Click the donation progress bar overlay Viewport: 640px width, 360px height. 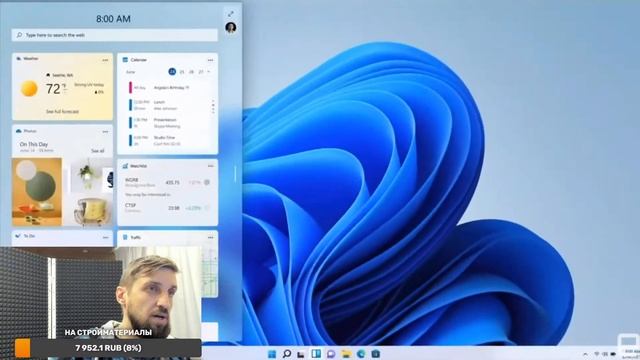point(108,348)
